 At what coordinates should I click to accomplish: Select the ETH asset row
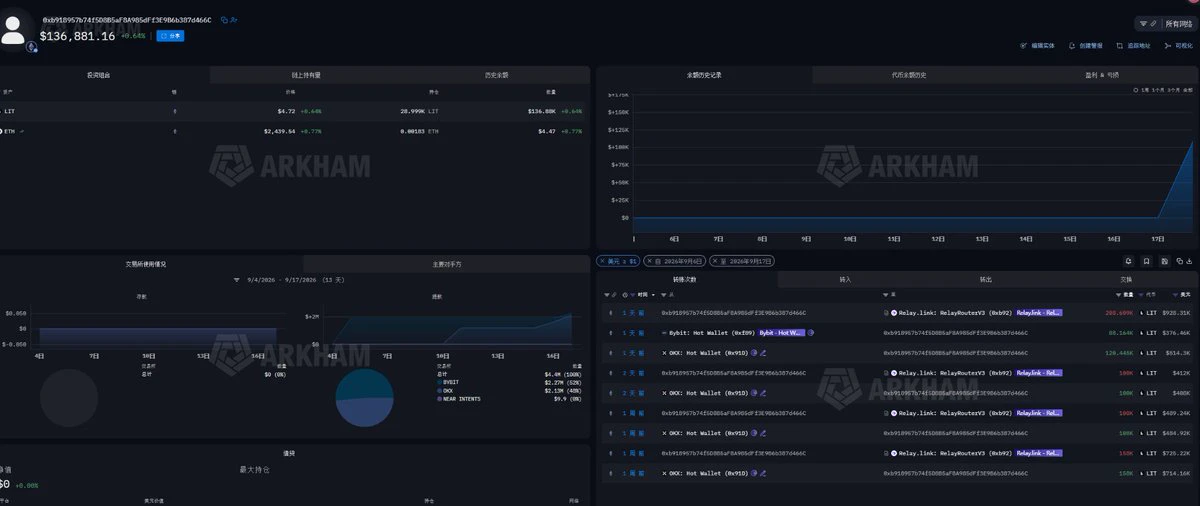[x=295, y=131]
